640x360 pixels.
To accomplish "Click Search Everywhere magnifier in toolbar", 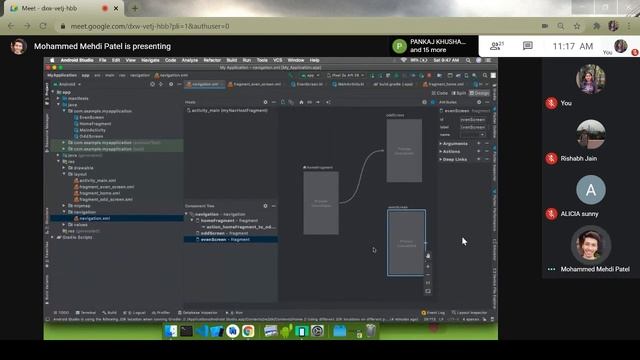I will [x=484, y=76].
